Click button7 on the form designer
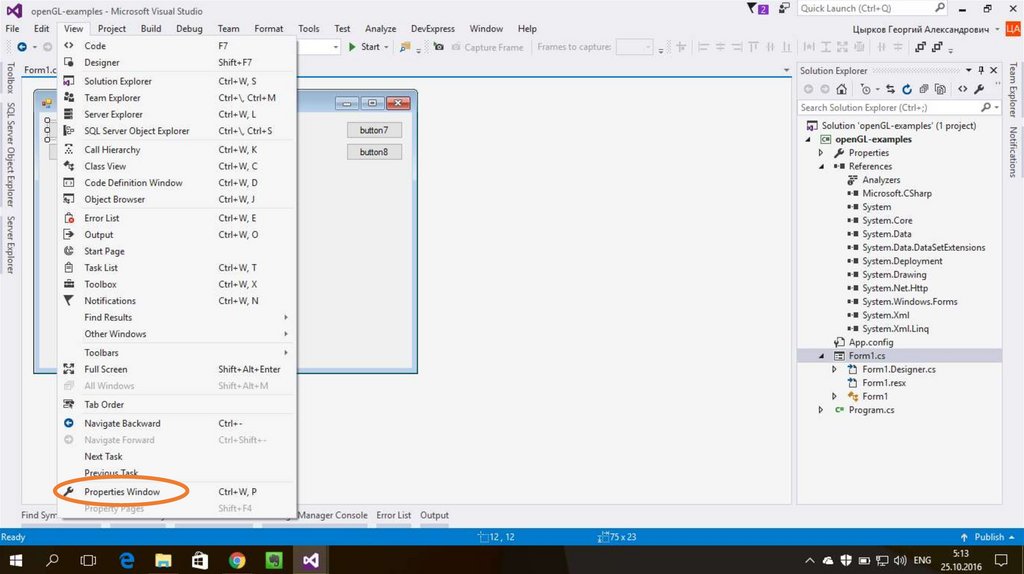Image resolution: width=1024 pixels, height=574 pixels. click(374, 130)
